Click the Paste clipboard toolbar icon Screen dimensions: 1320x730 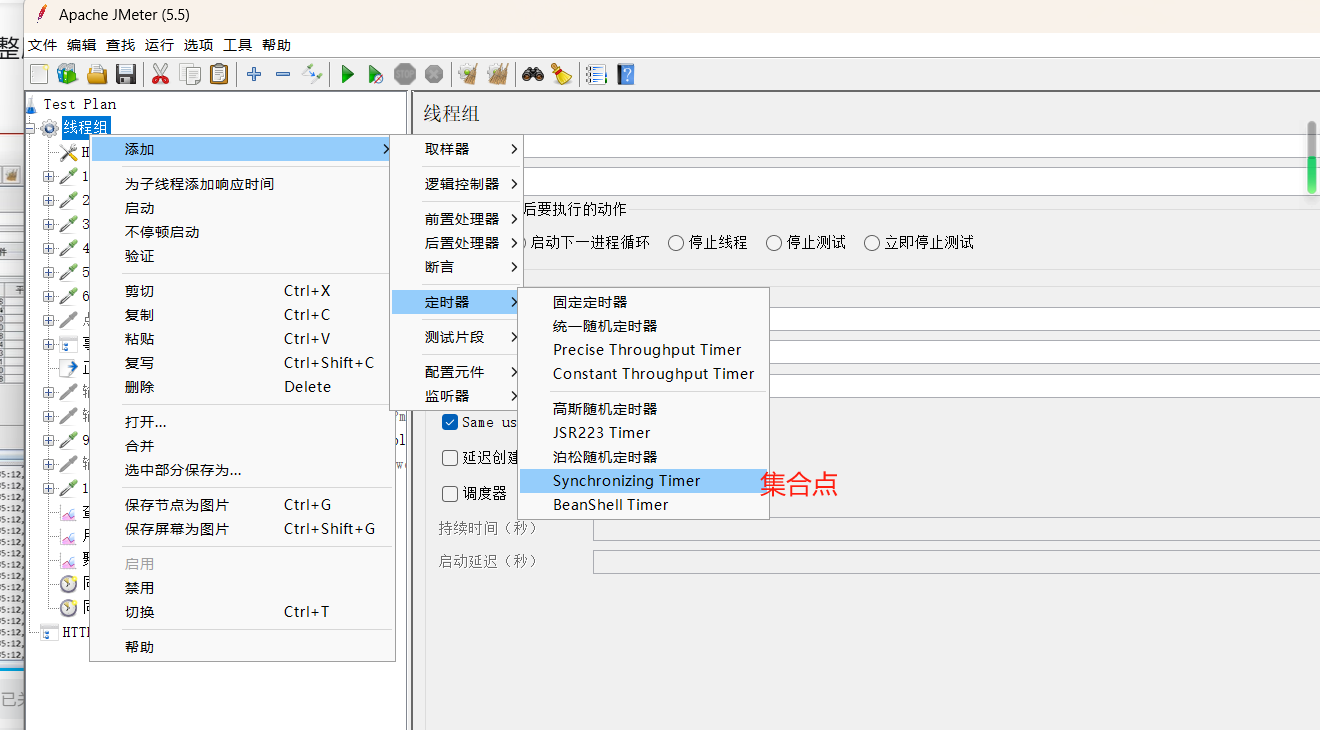pyautogui.click(x=219, y=74)
